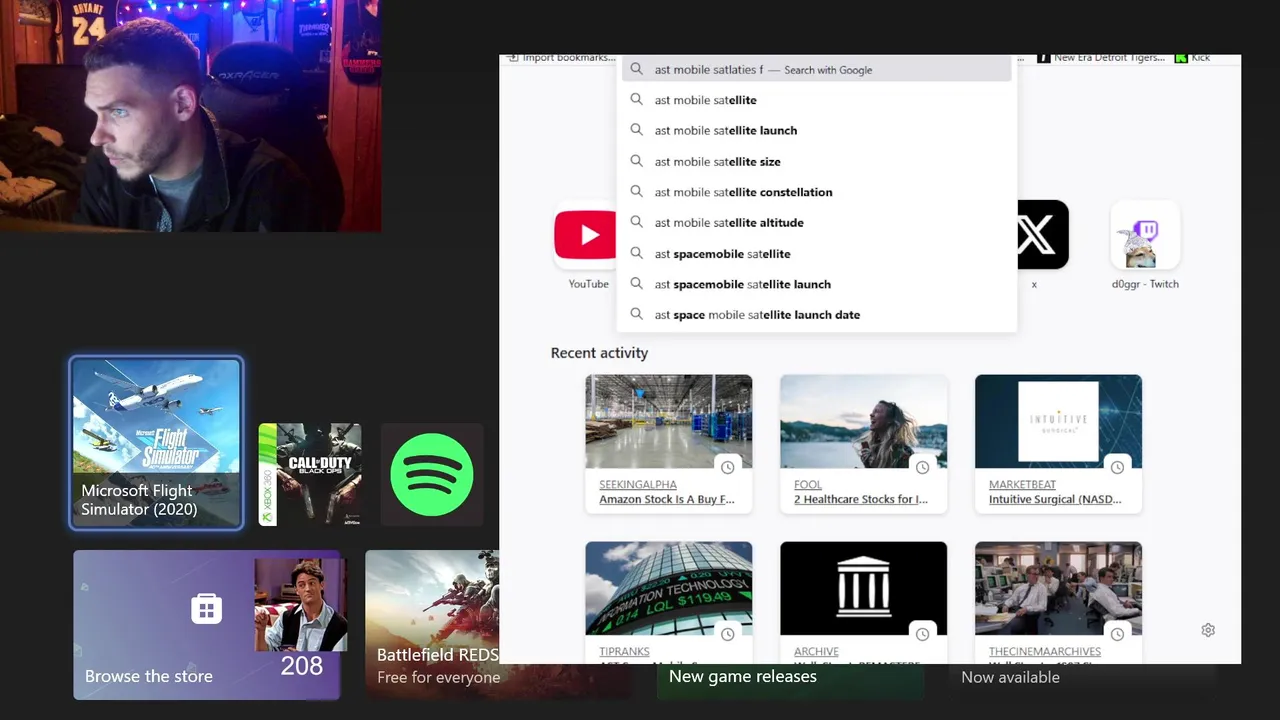Launch Call of Duty Black Ops tile
1280x720 pixels.
(310, 474)
